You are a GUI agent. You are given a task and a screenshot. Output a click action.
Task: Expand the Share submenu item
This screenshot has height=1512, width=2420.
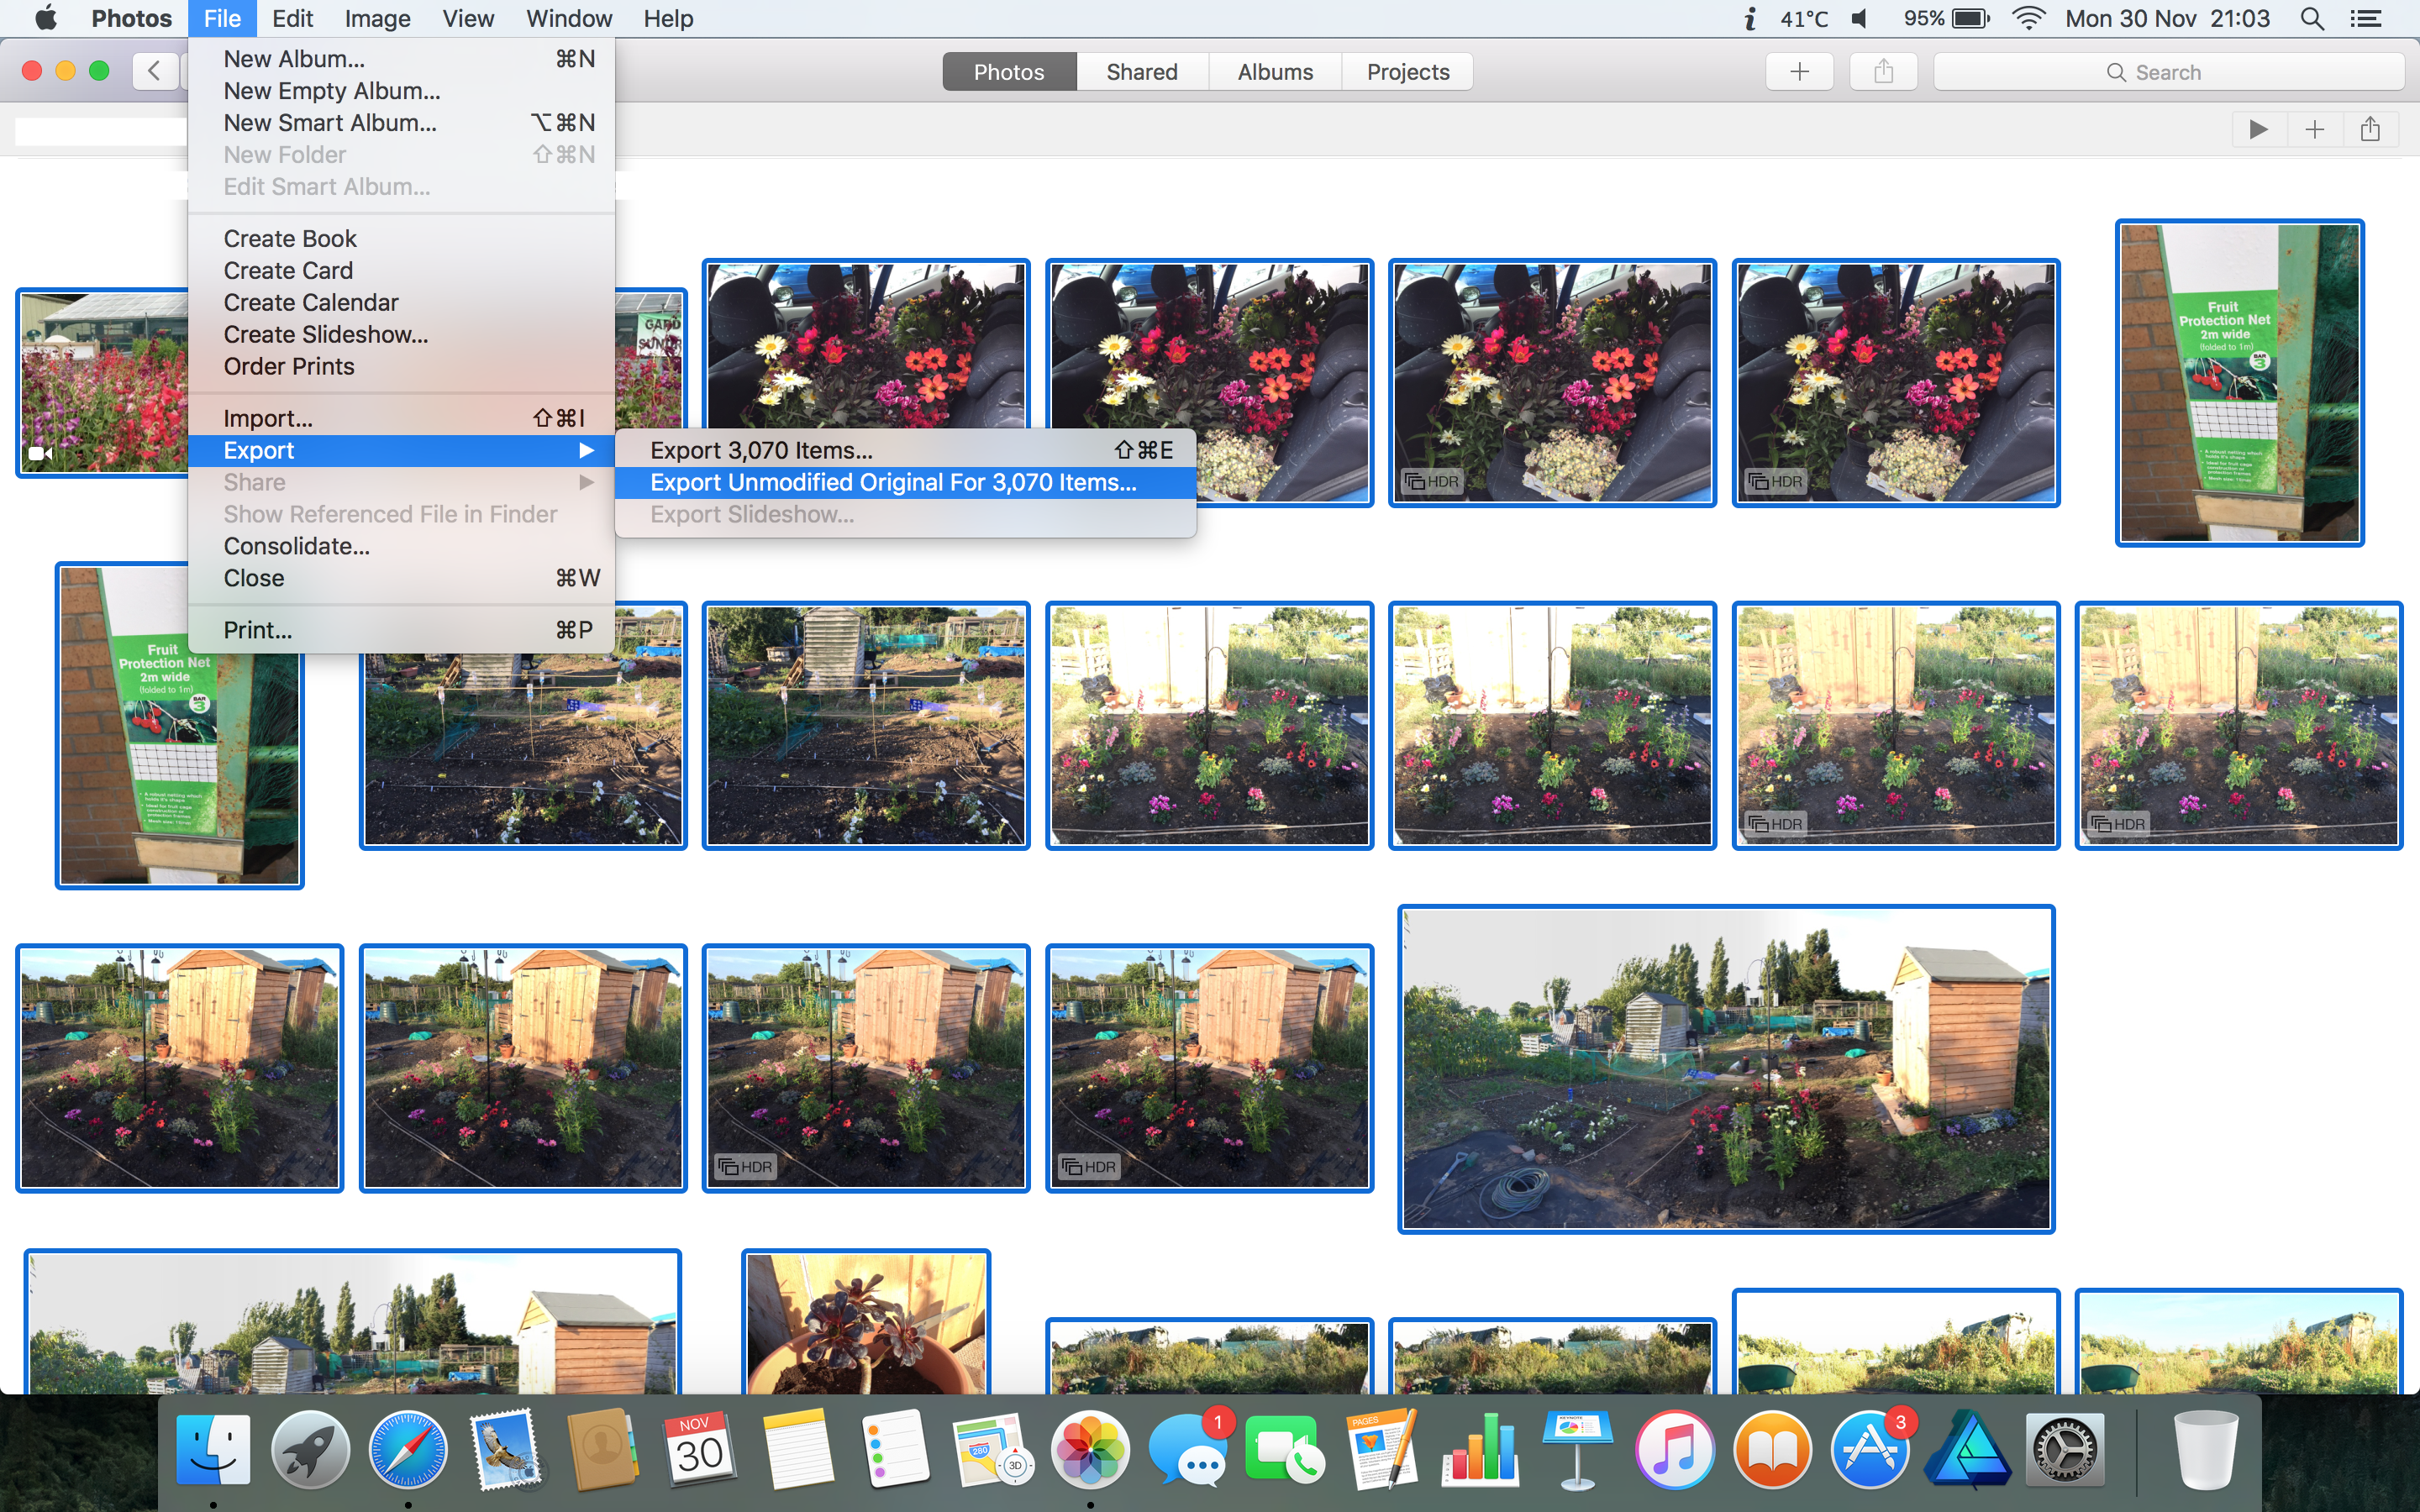coord(255,483)
